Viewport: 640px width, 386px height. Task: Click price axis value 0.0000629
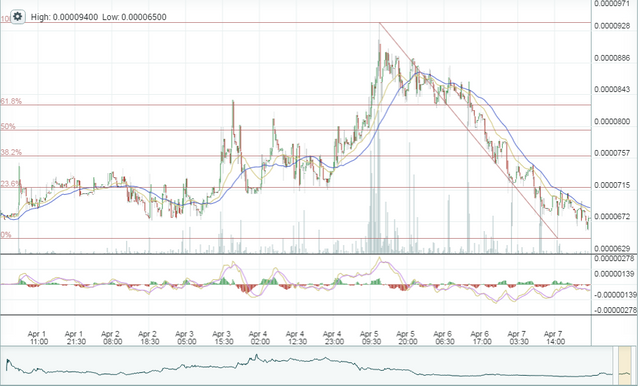pyautogui.click(x=612, y=248)
